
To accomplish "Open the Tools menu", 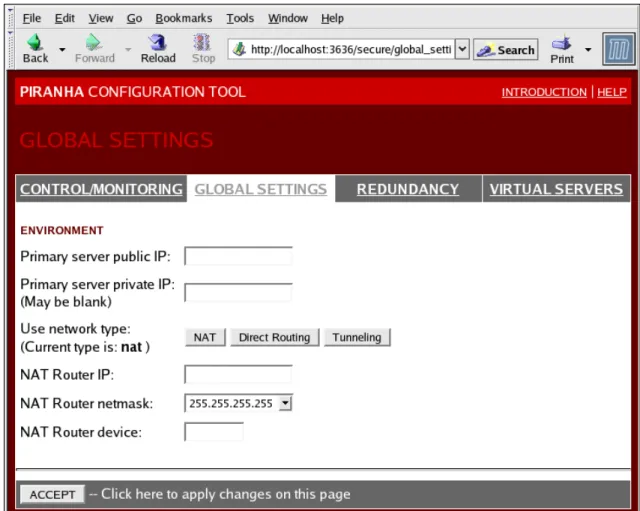I will click(x=240, y=18).
